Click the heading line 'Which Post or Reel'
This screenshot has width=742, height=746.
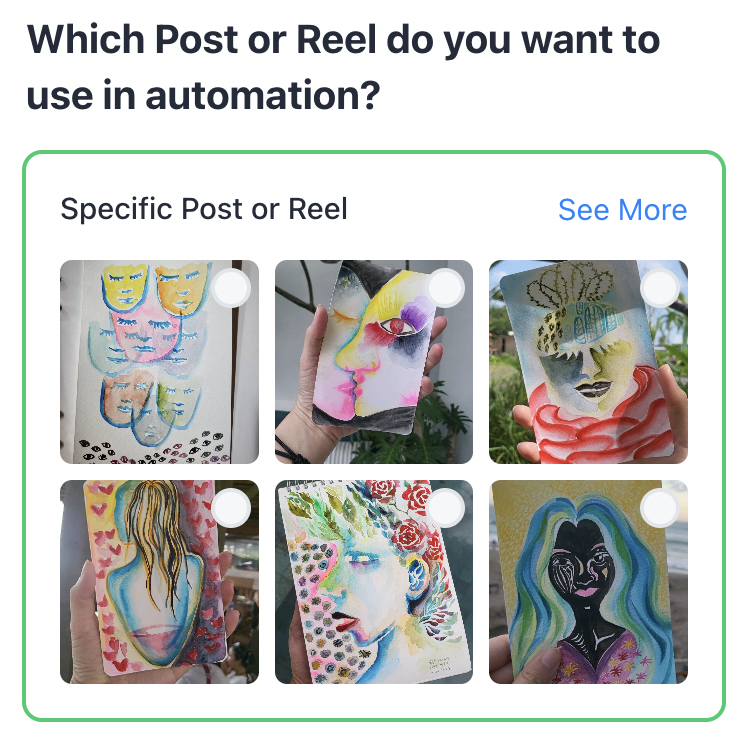(202, 40)
